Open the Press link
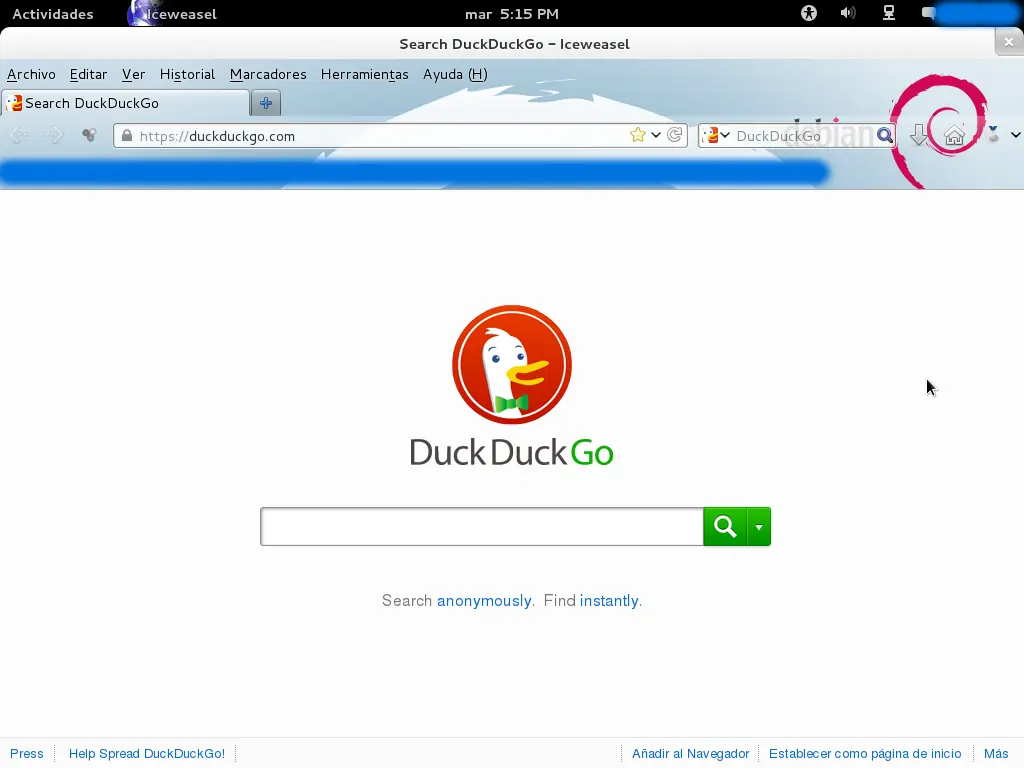1024x768 pixels. [27, 754]
